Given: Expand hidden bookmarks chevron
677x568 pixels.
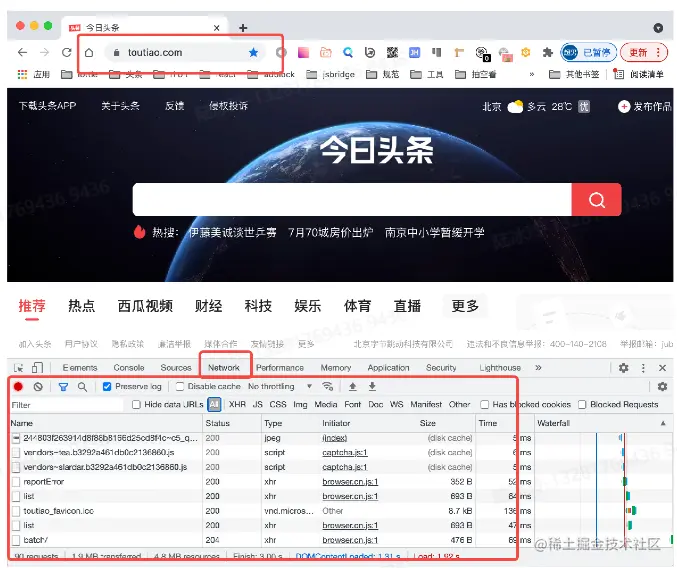Looking at the screenshot, I should click(532, 75).
